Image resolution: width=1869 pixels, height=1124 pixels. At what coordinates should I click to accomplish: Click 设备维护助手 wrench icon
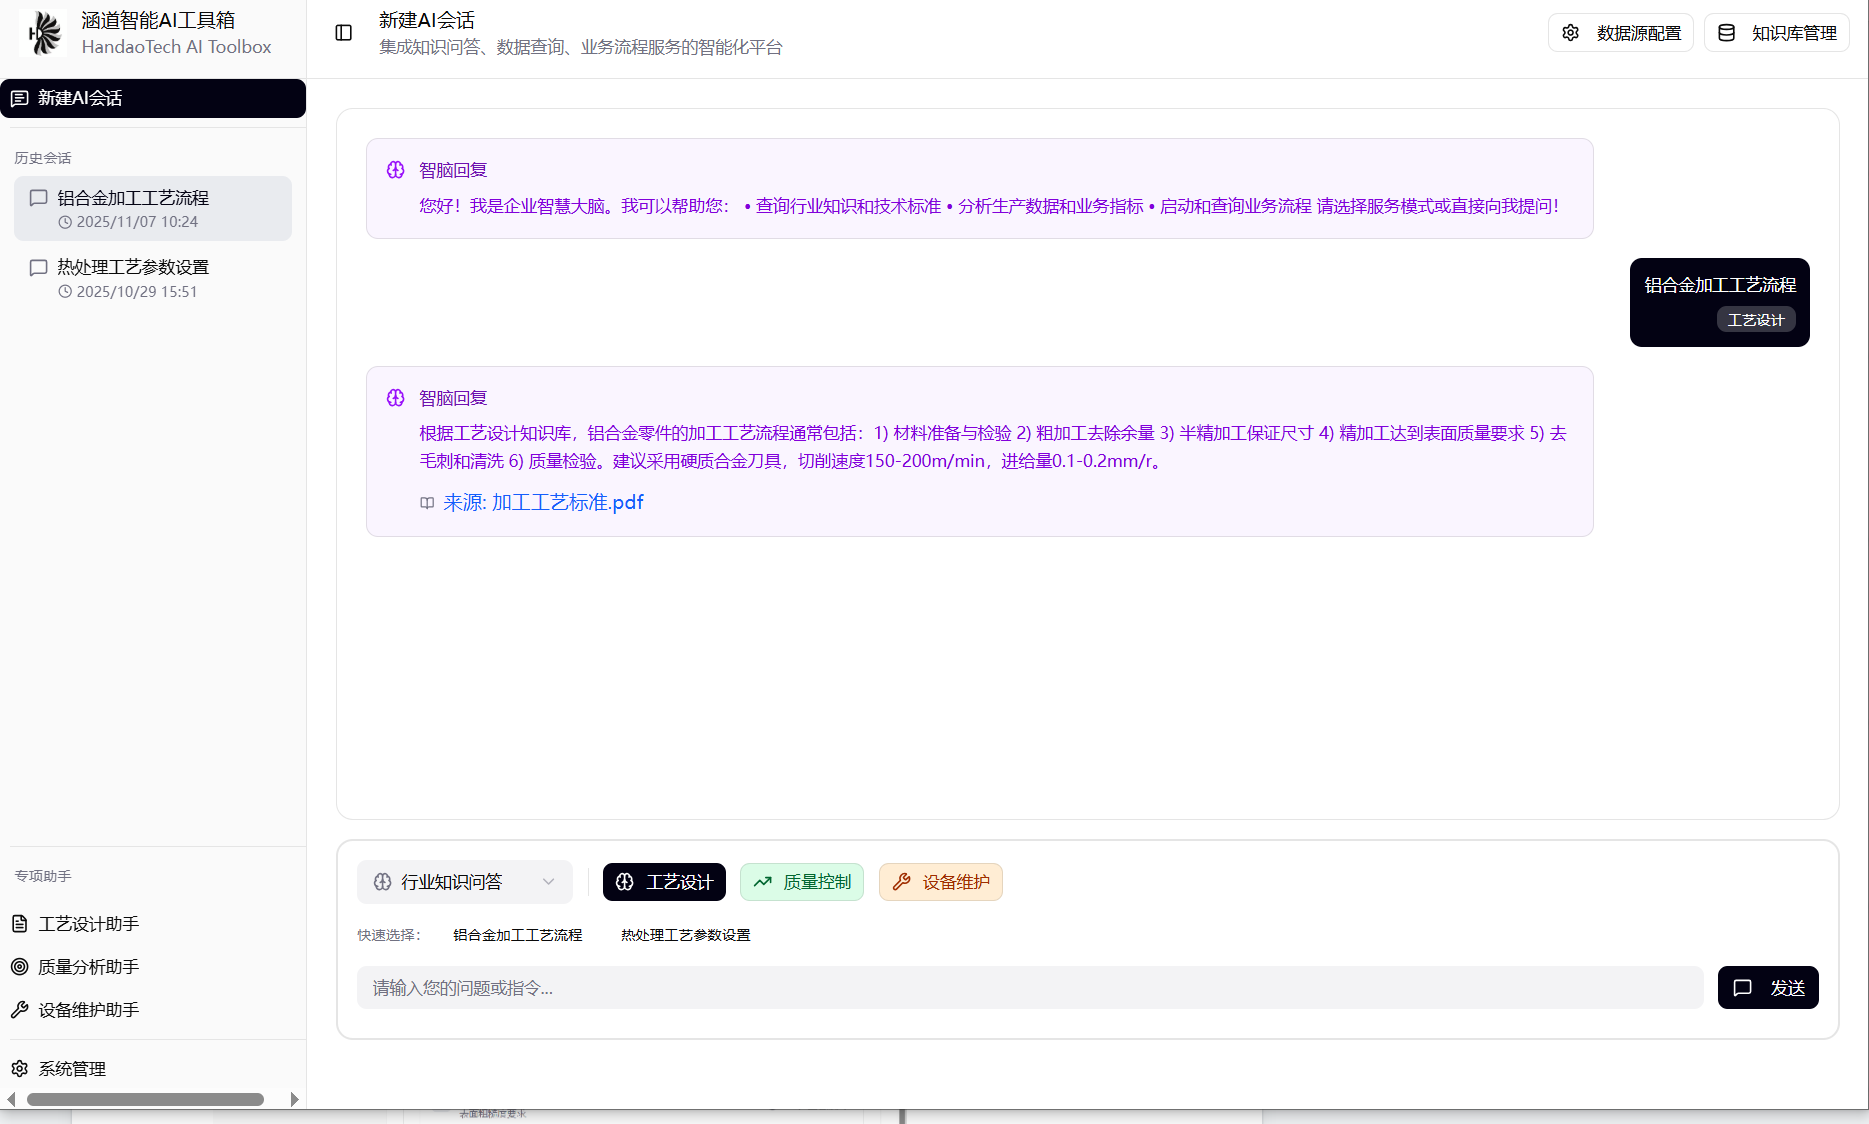(20, 1010)
